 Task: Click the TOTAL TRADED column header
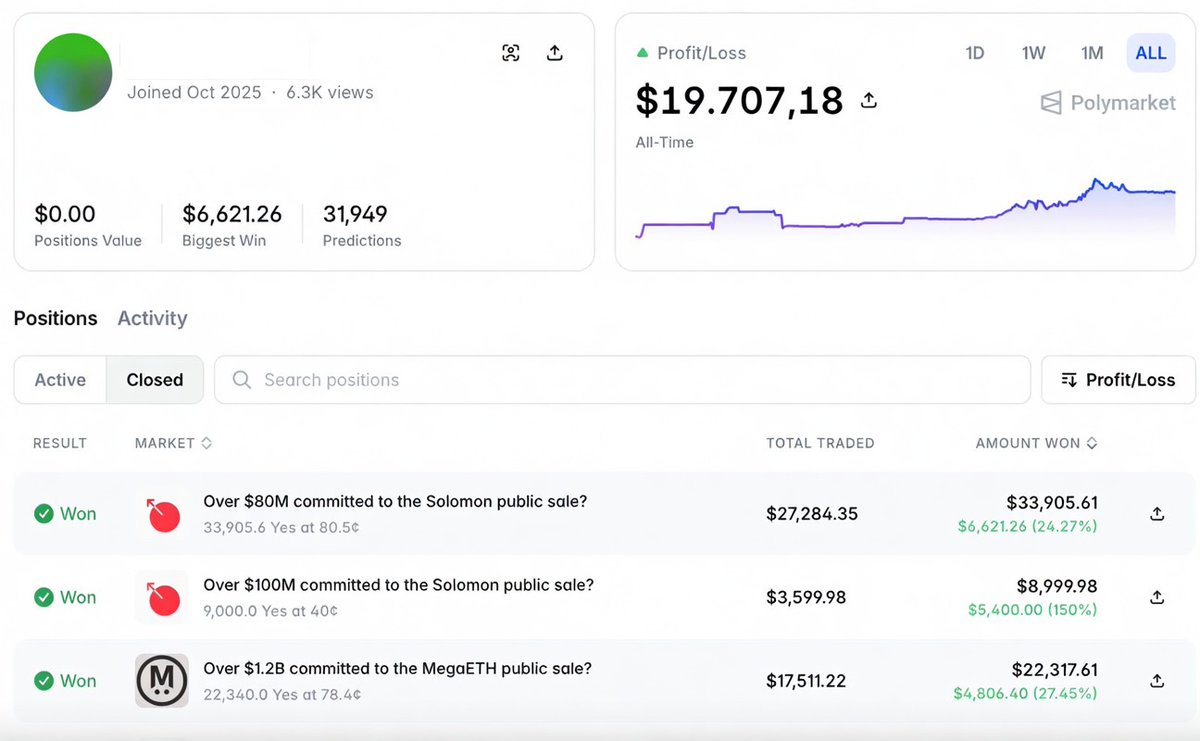[820, 443]
